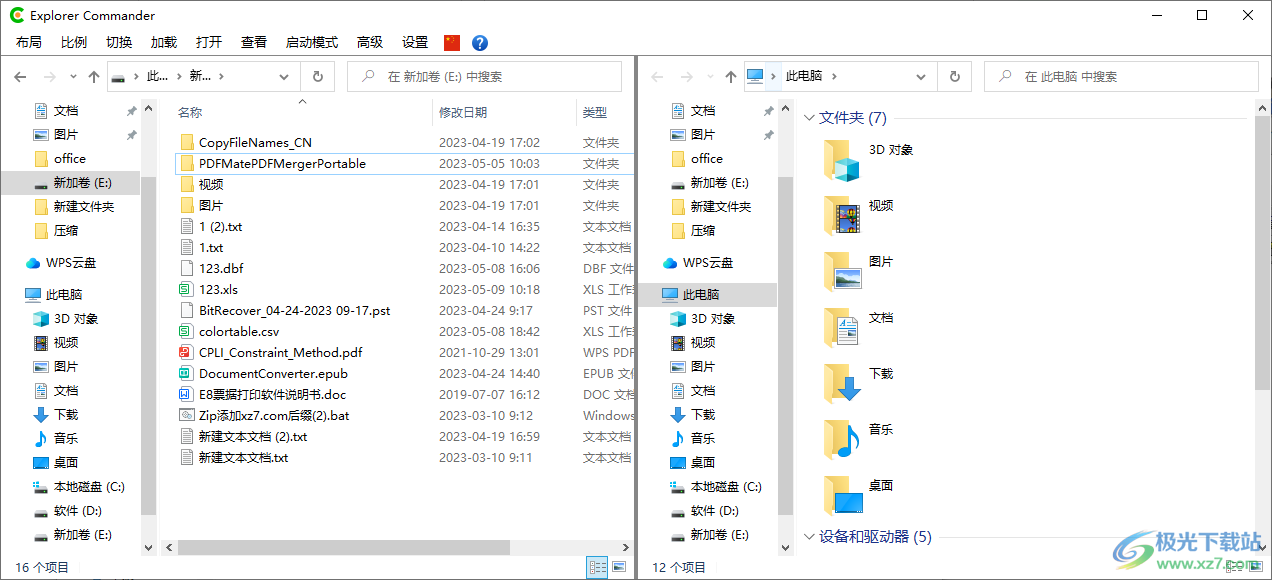The height and width of the screenshot is (580, 1272).
Task: Open the 高级 menu
Action: click(369, 42)
